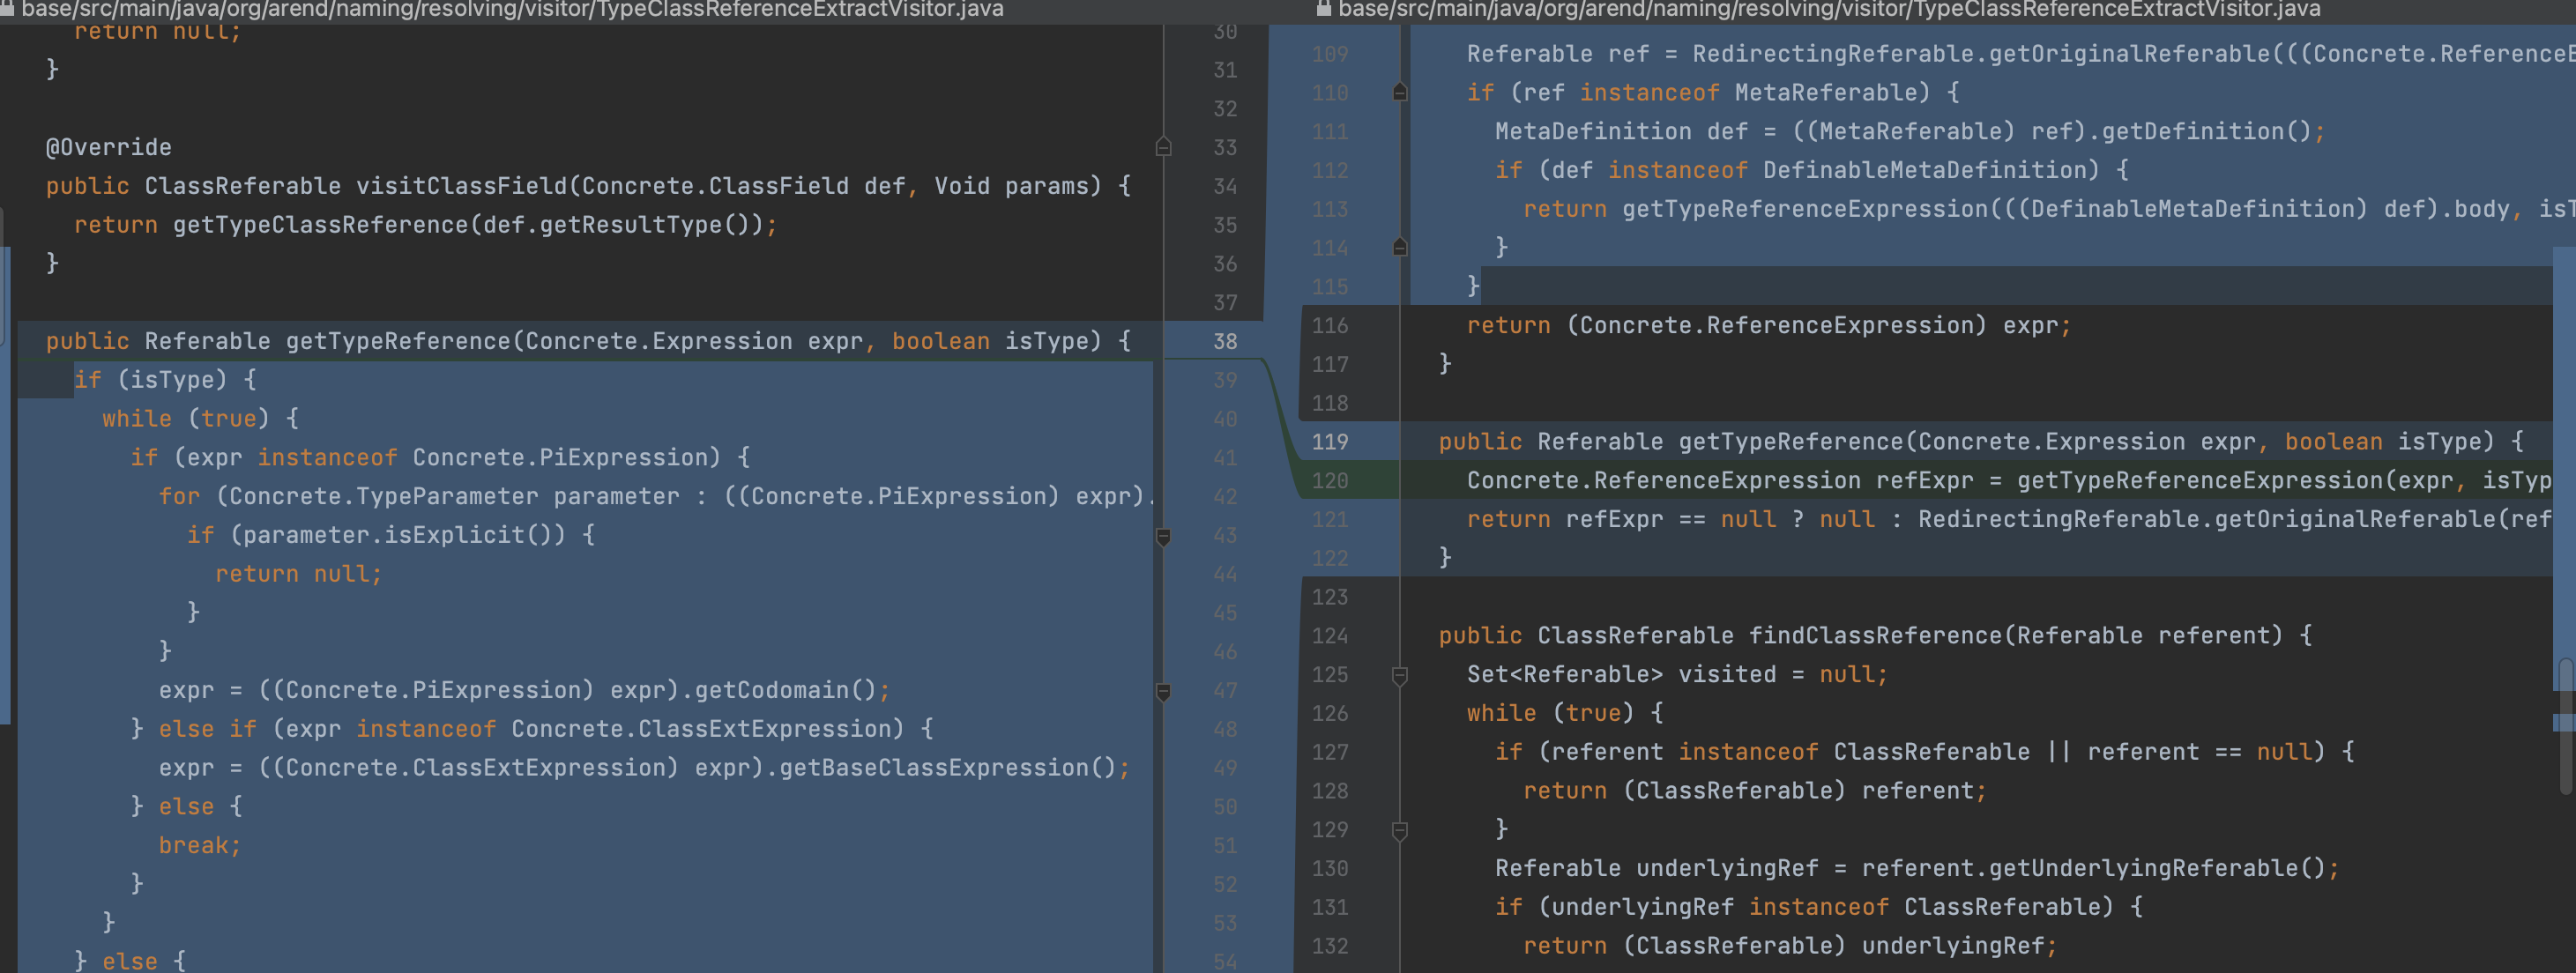Click the 'break;' statement in left pane
Viewport: 2576px width, 973px height.
200,846
